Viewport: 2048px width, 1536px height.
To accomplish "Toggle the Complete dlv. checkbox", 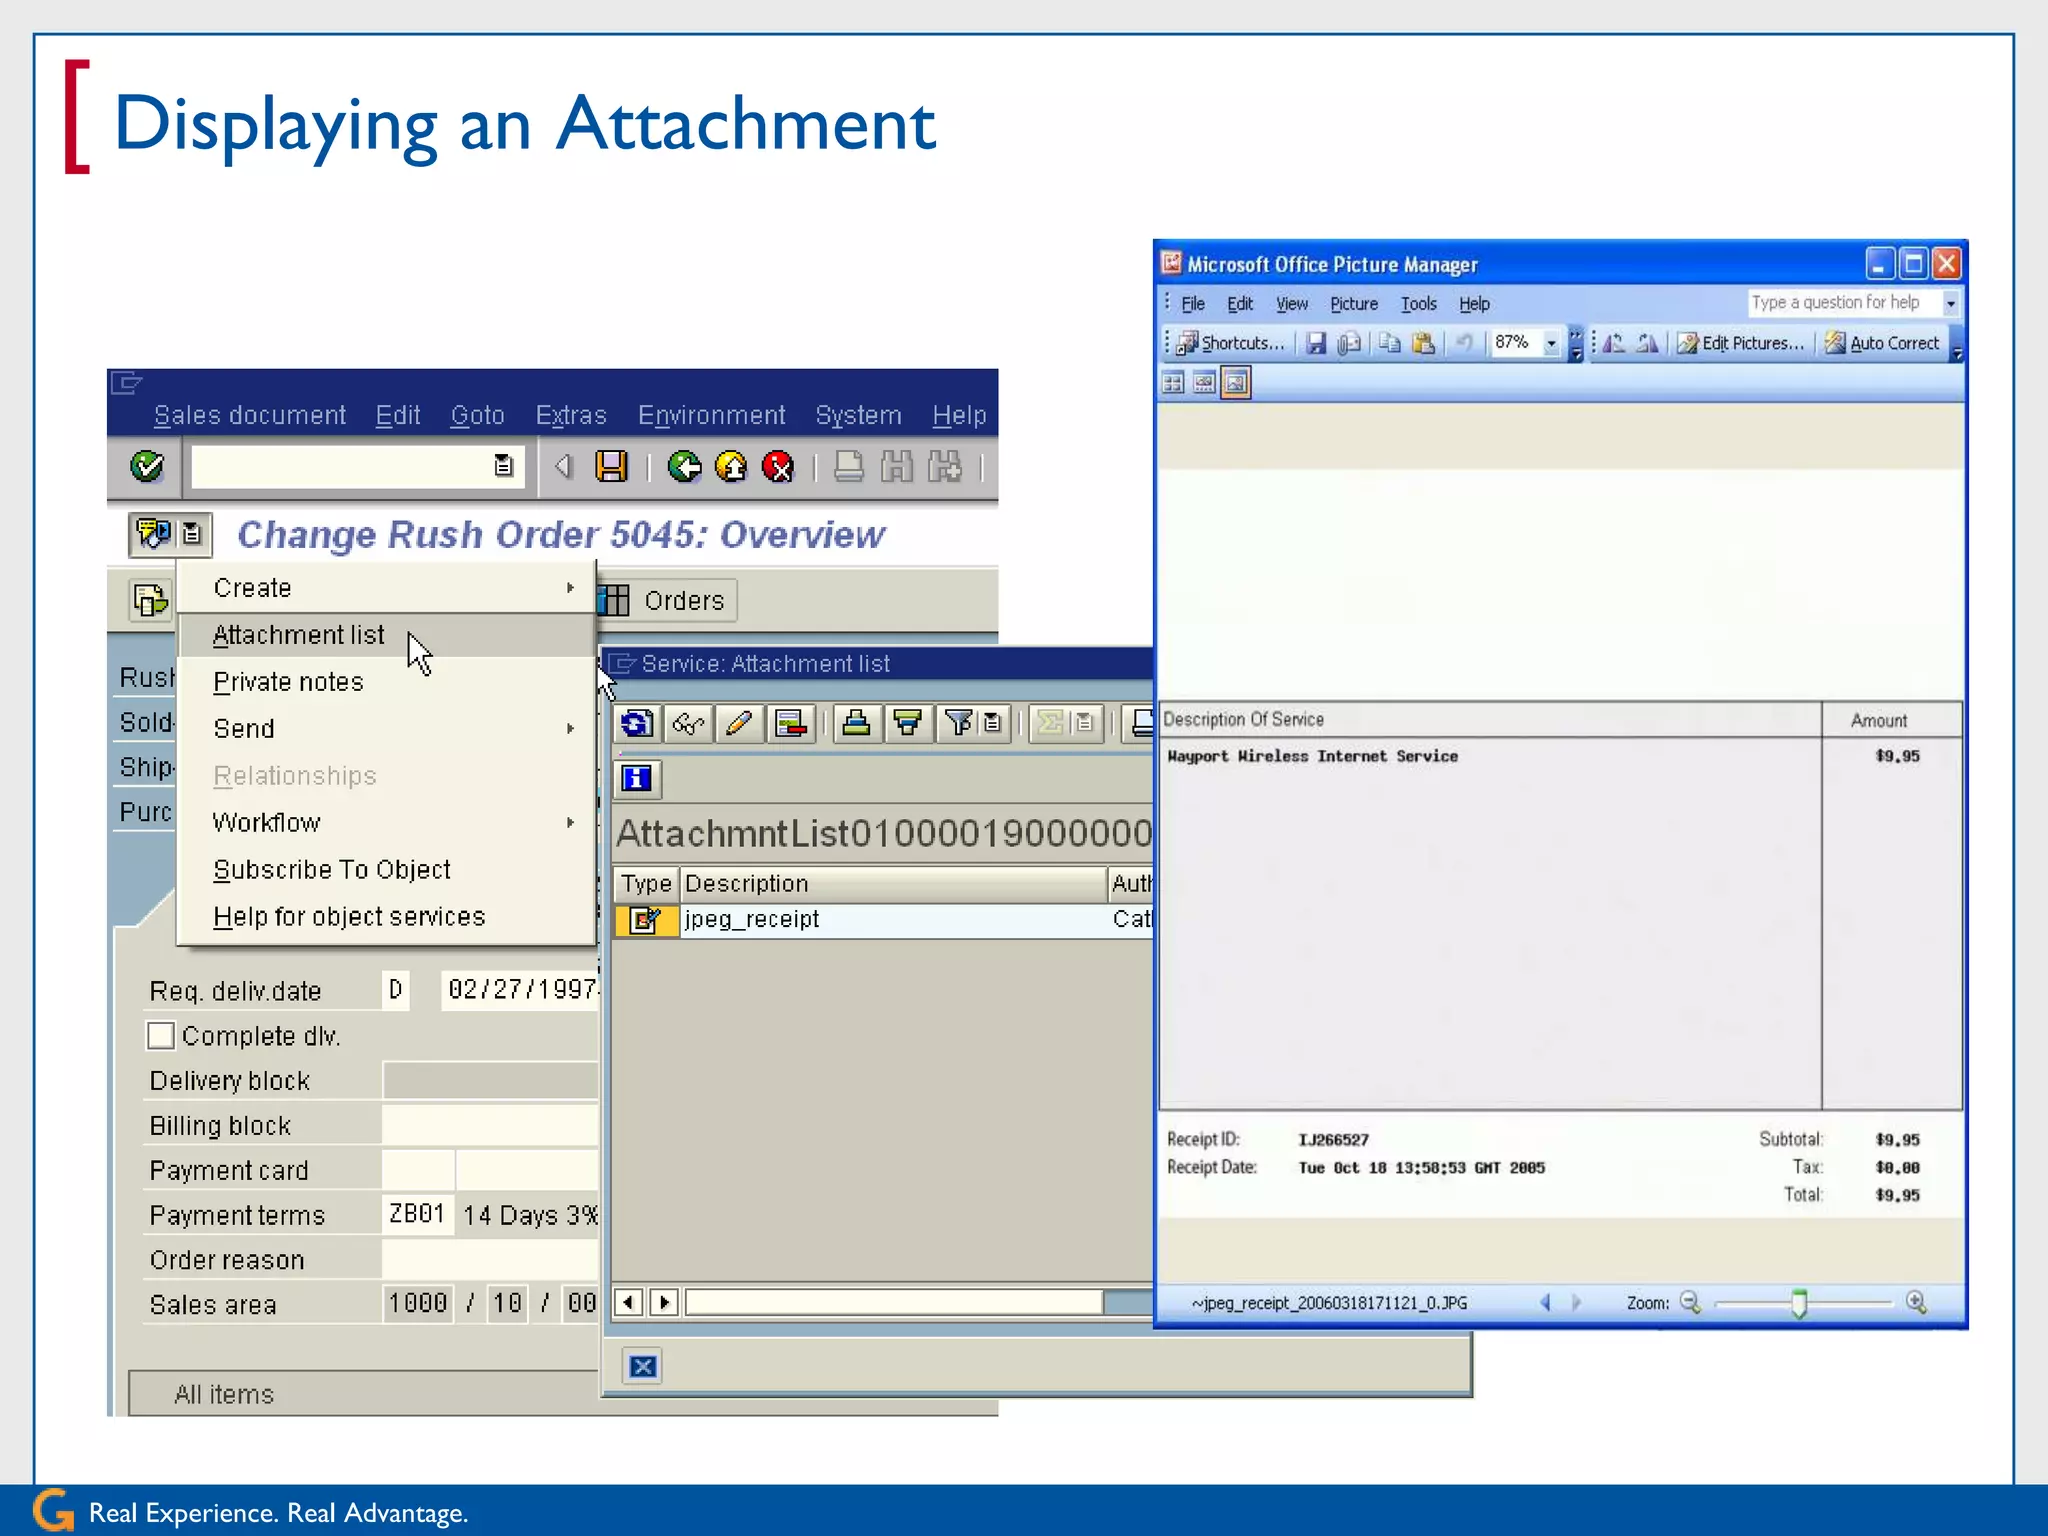I will pyautogui.click(x=160, y=1035).
